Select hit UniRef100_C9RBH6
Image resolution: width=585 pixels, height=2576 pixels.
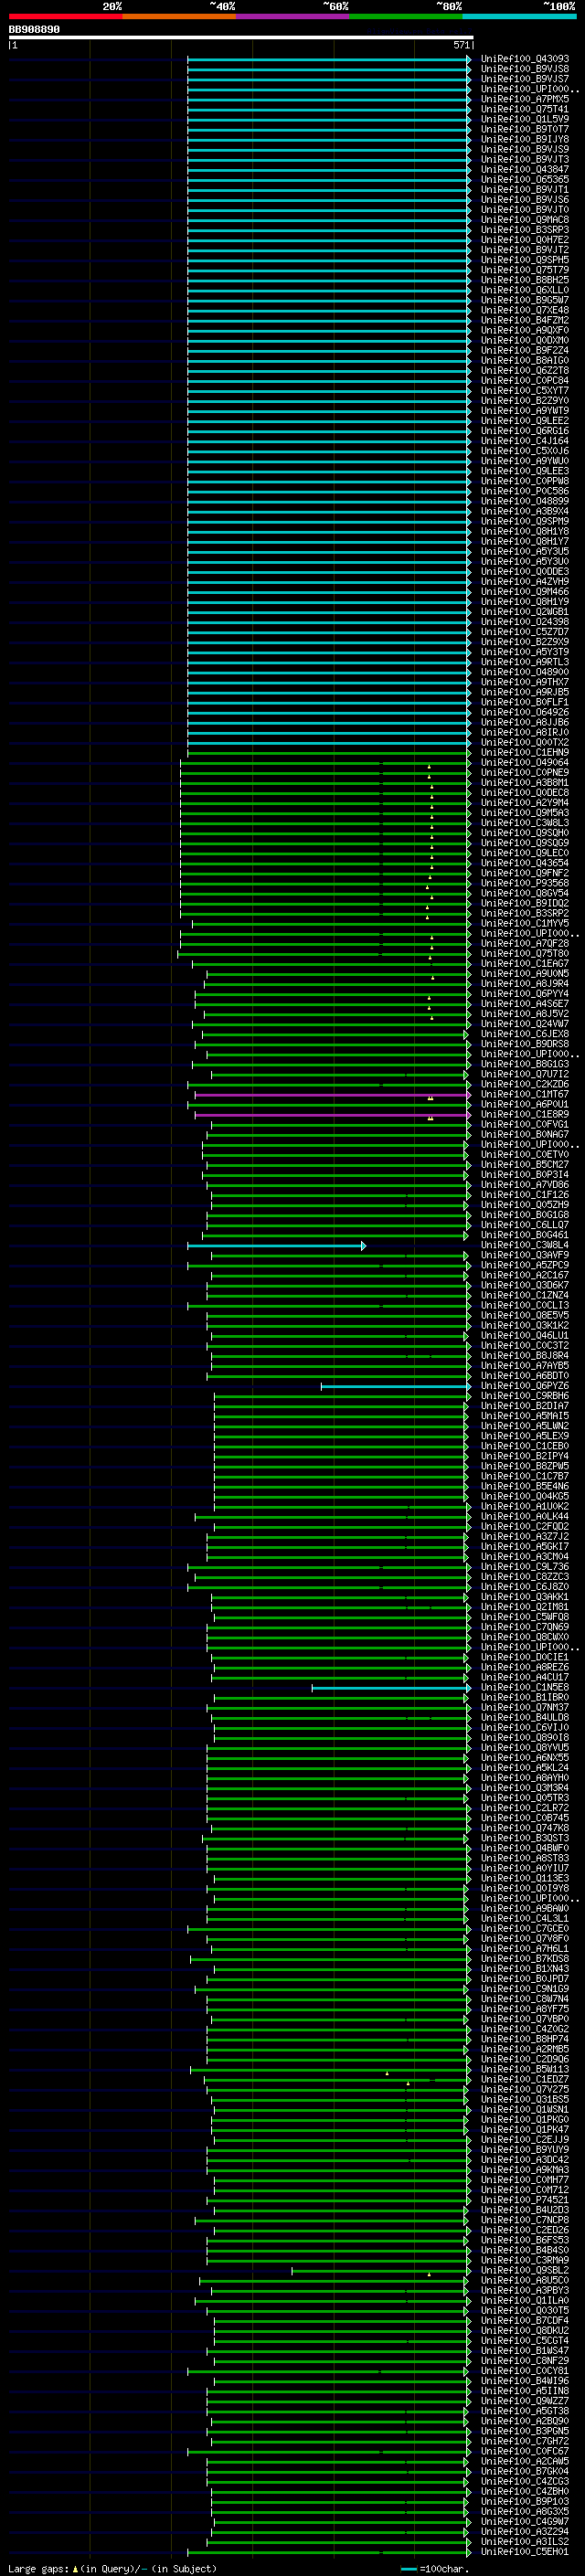(525, 1395)
